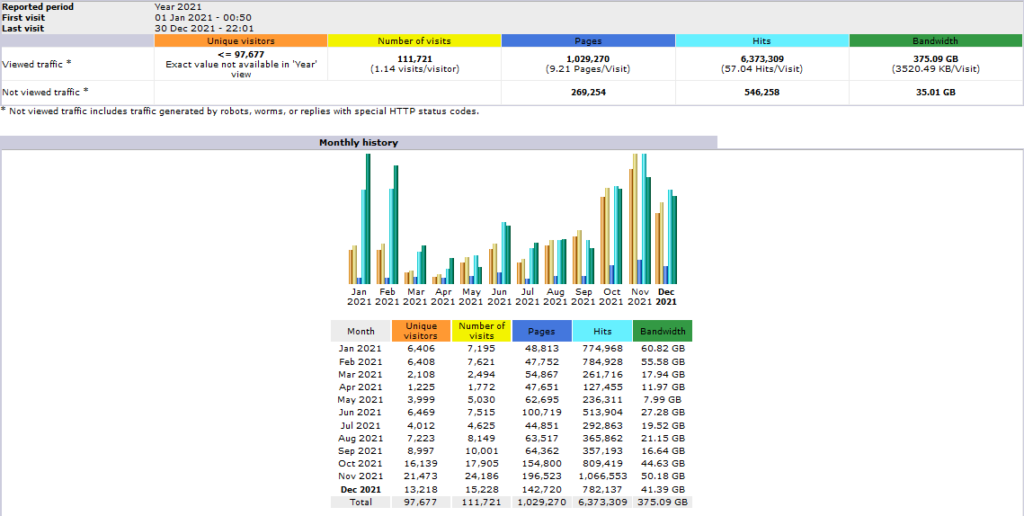
Task: Select the Jan 2021 label below the chart
Action: tap(359, 296)
